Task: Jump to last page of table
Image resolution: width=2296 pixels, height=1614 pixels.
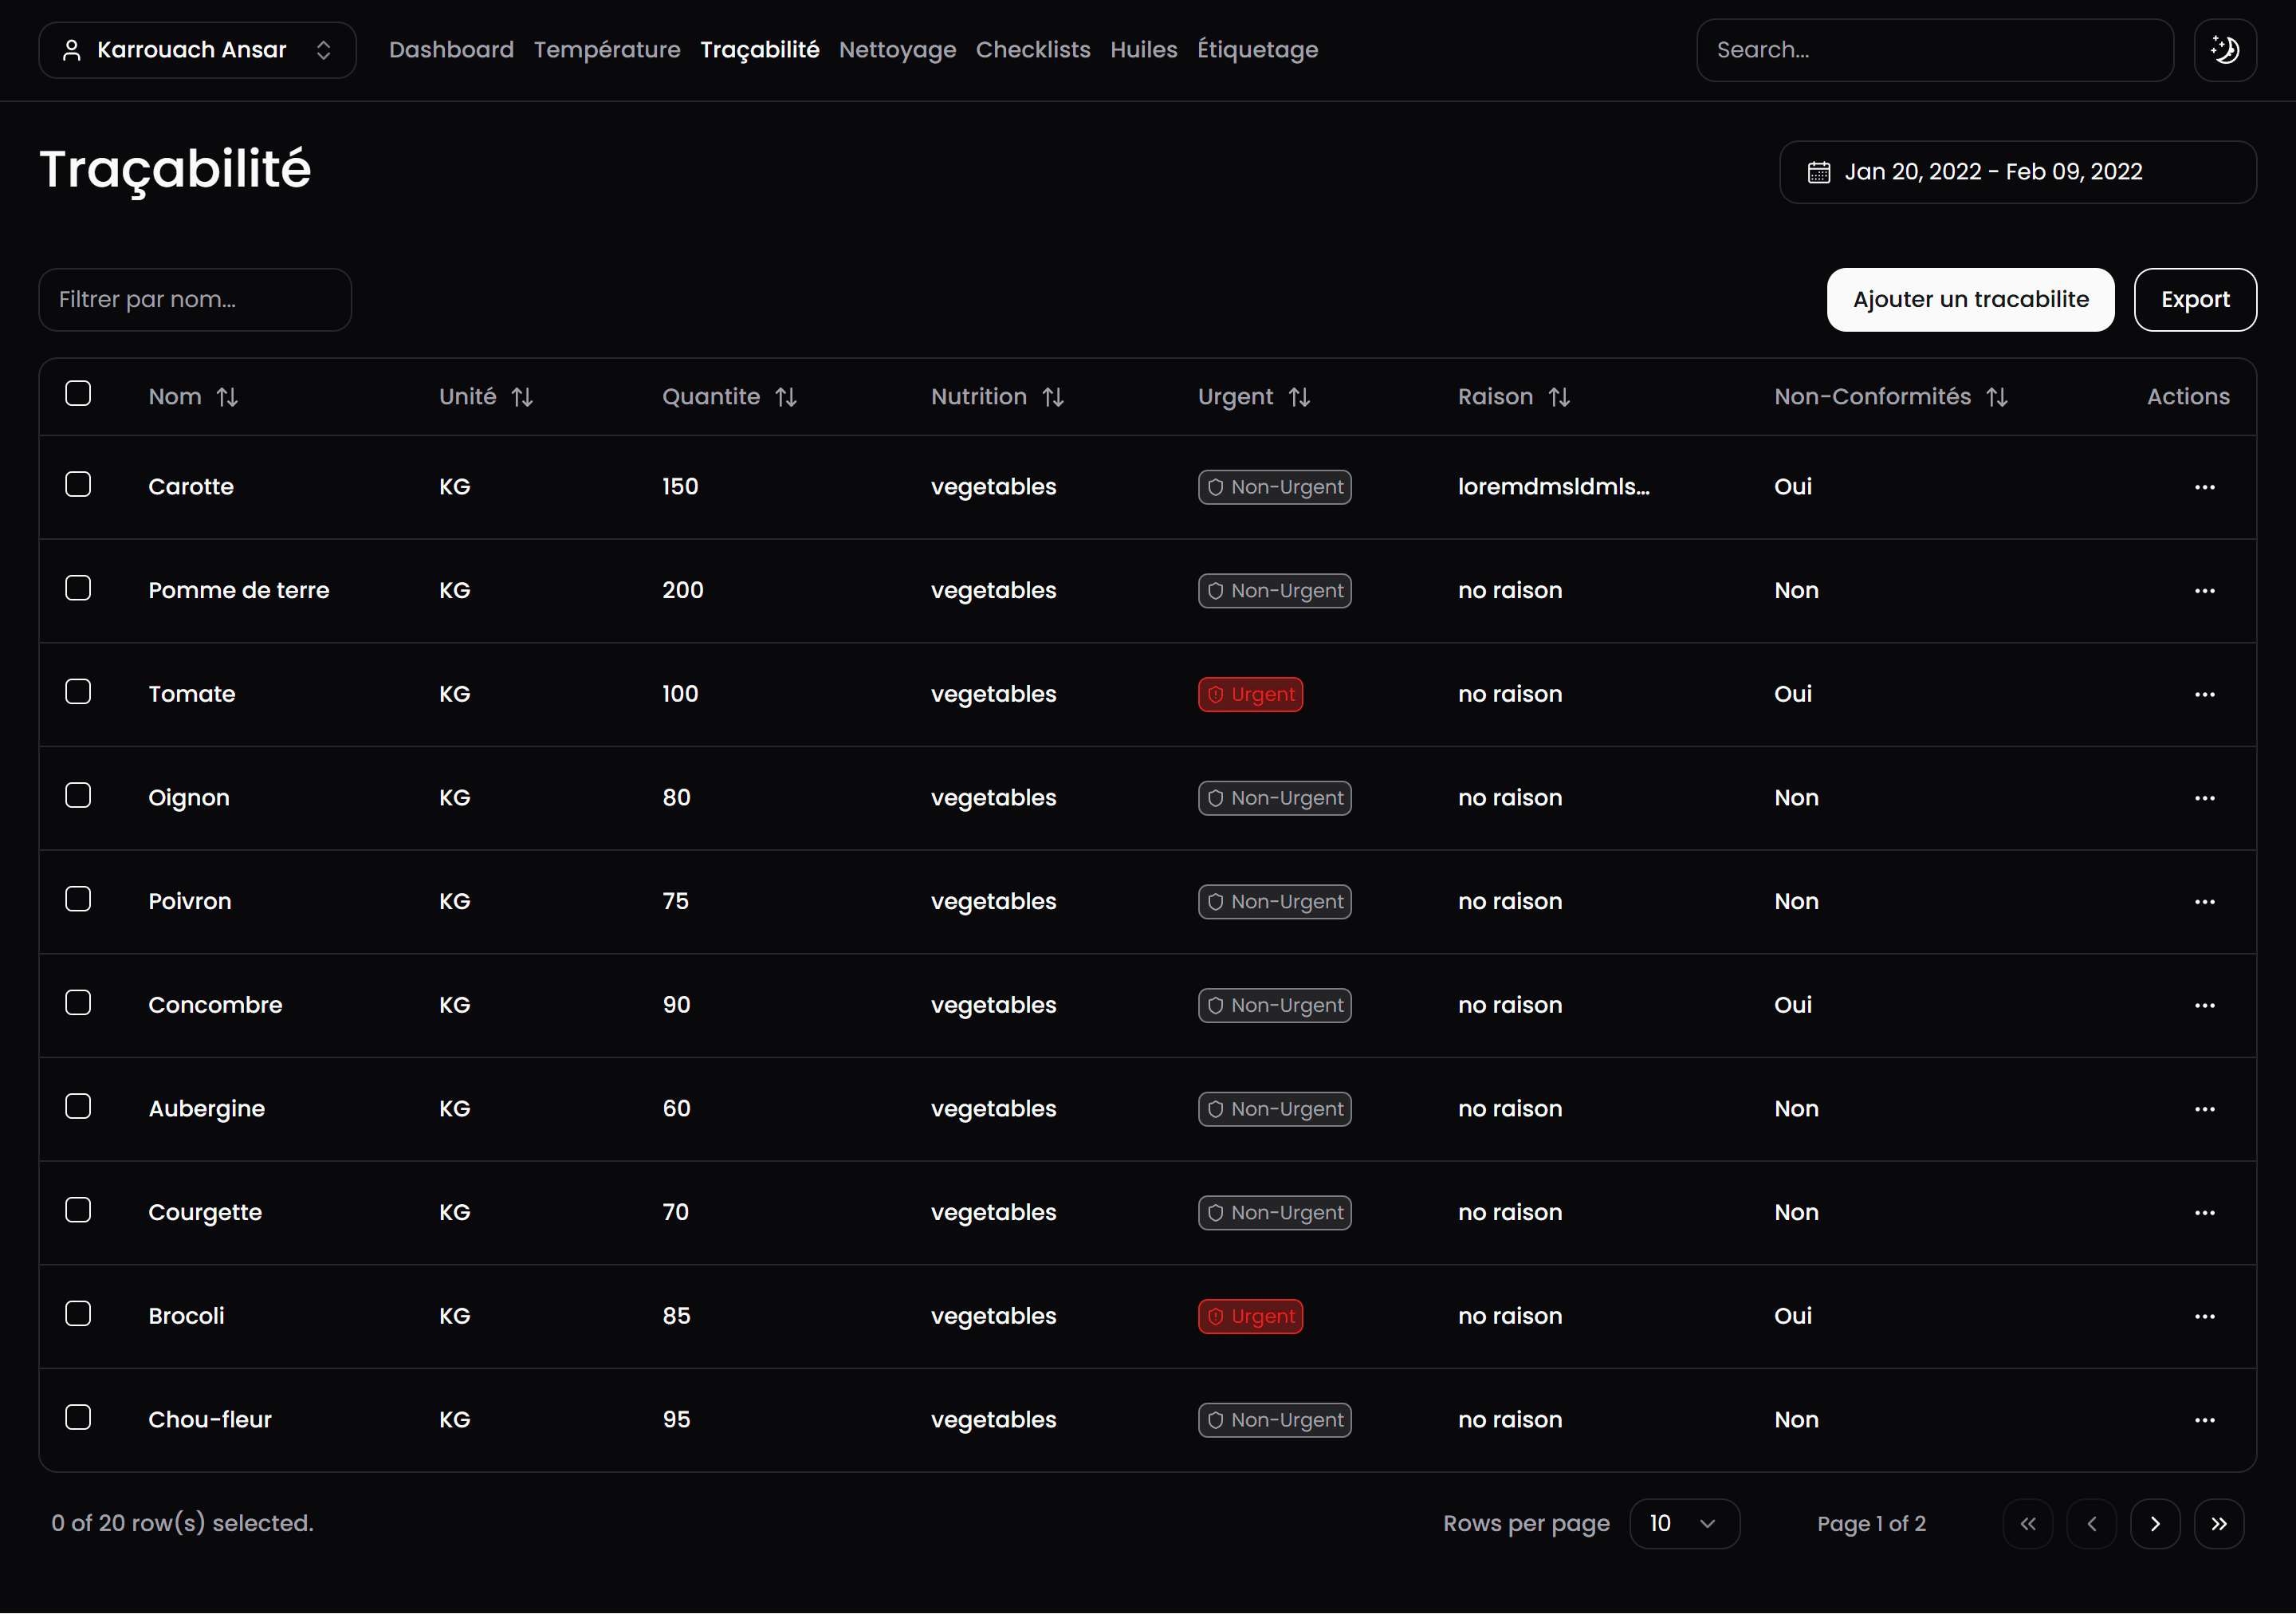Action: tap(2219, 1524)
